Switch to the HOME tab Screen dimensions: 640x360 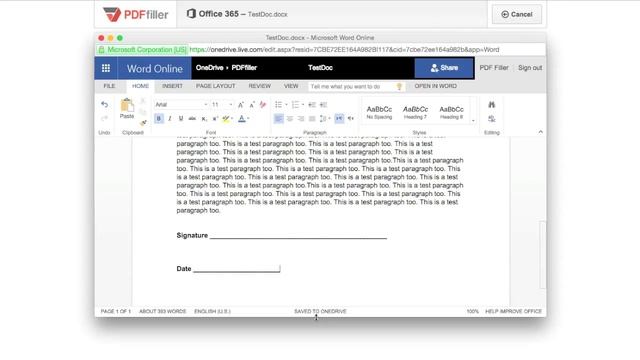click(x=140, y=86)
